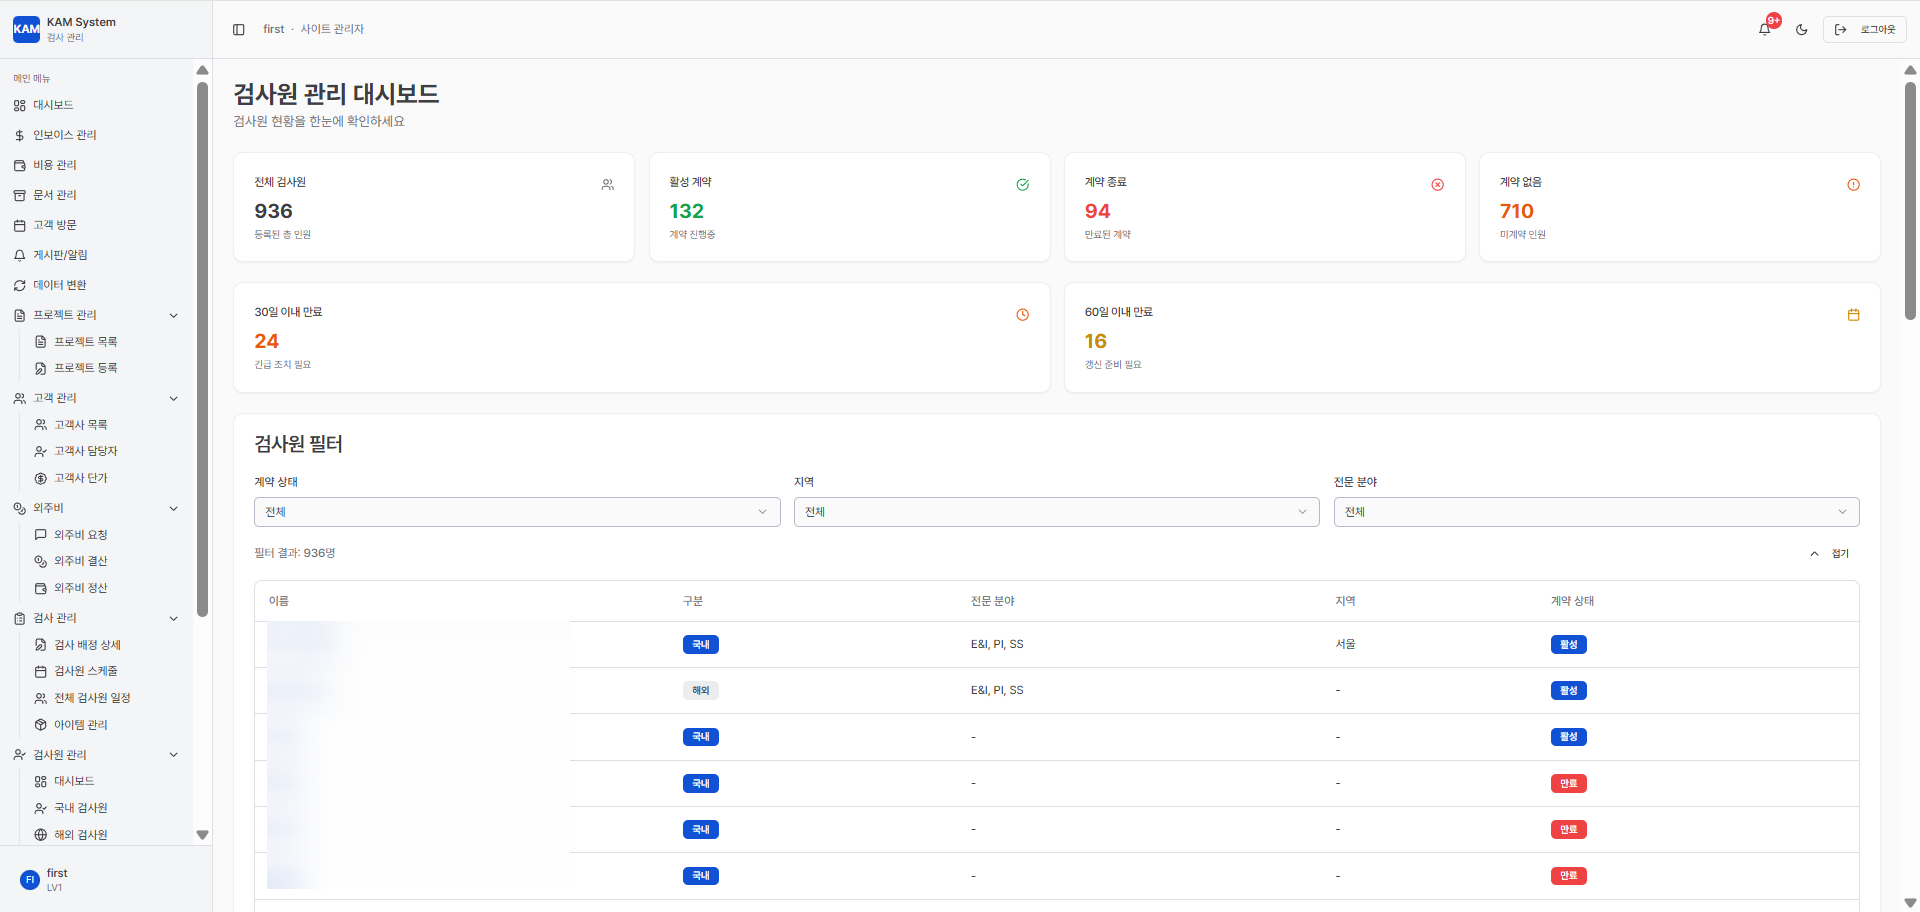Screen dimensions: 1920x912
Task: Click the 데이터 변환 refresh icon
Action: coord(19,286)
